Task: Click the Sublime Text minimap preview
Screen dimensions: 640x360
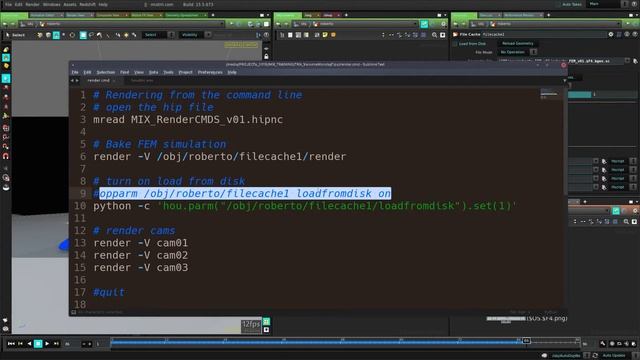Action: pos(549,94)
